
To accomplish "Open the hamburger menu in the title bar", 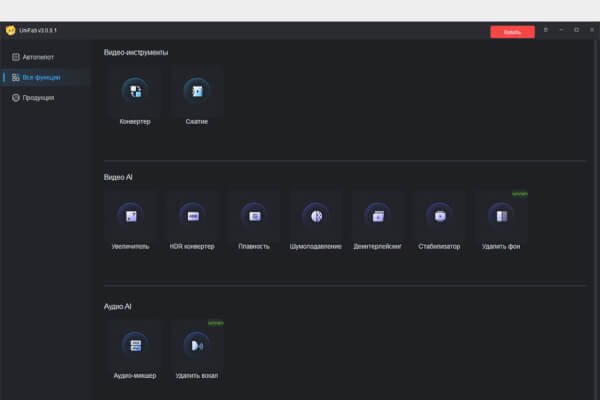I will pos(546,30).
